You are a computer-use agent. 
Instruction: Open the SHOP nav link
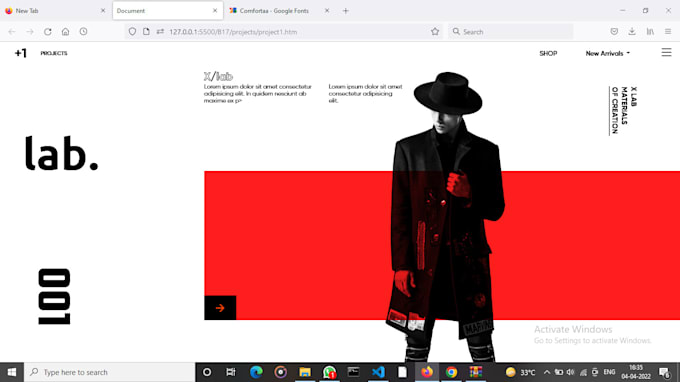(x=548, y=53)
